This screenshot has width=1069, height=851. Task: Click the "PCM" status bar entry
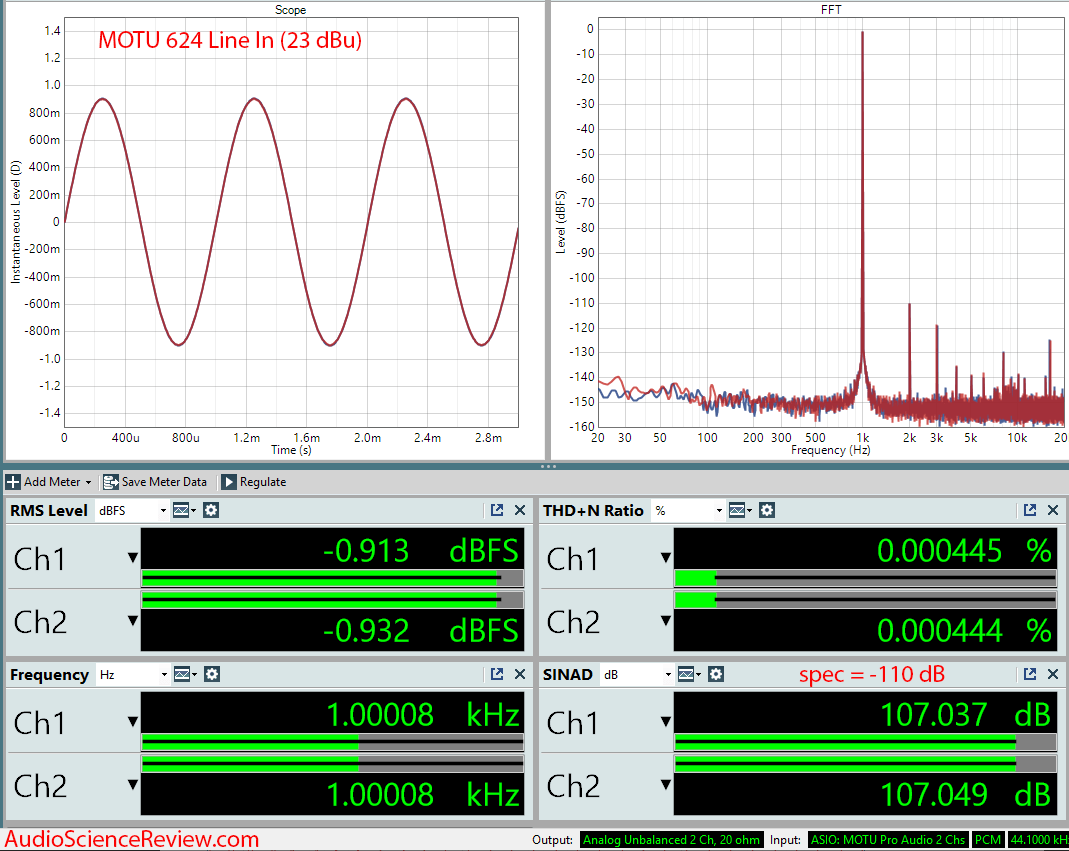pos(988,840)
